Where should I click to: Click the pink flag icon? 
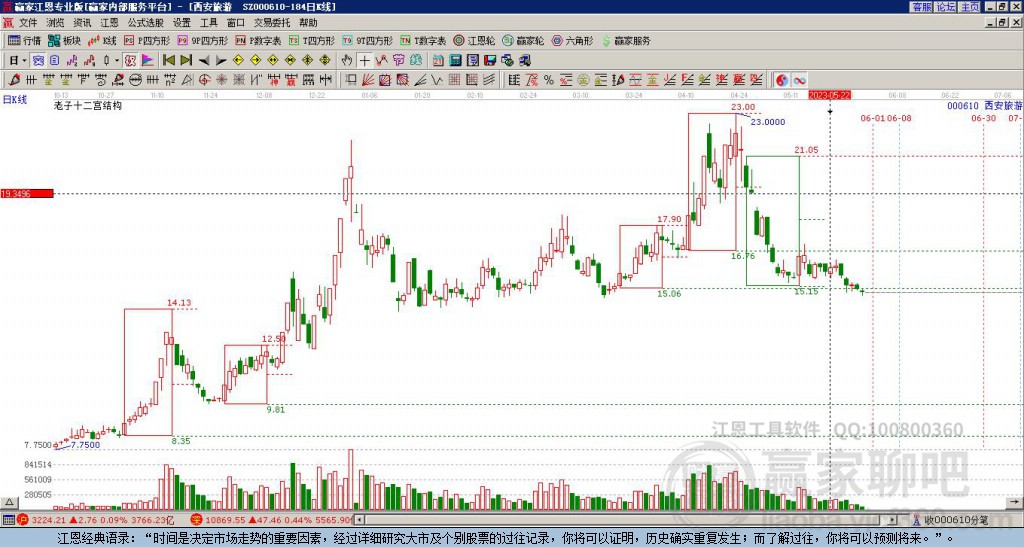pos(148,60)
